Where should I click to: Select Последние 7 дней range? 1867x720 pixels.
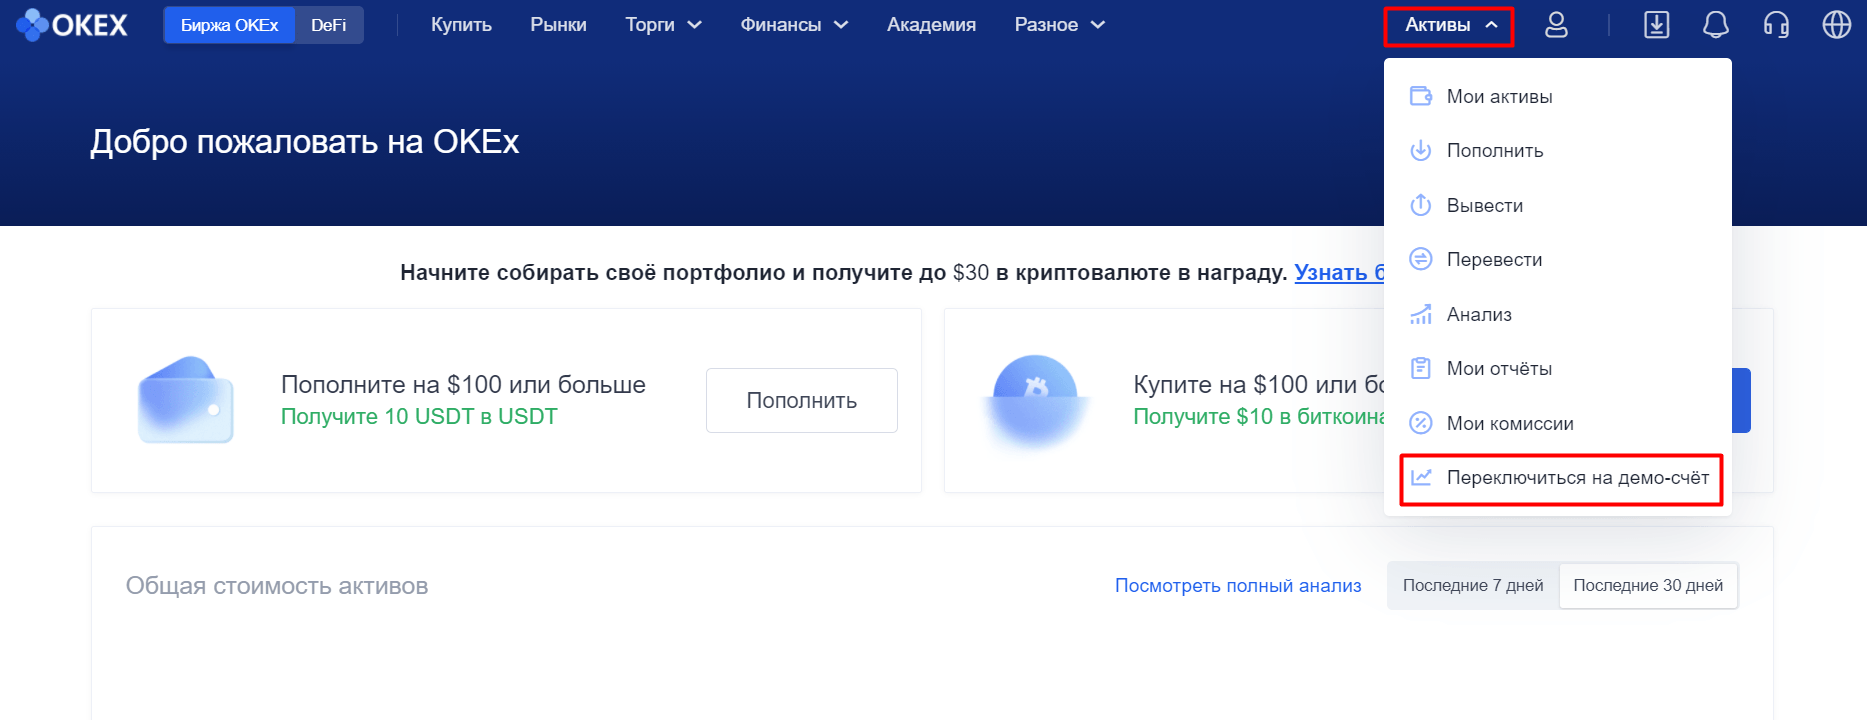(x=1473, y=586)
